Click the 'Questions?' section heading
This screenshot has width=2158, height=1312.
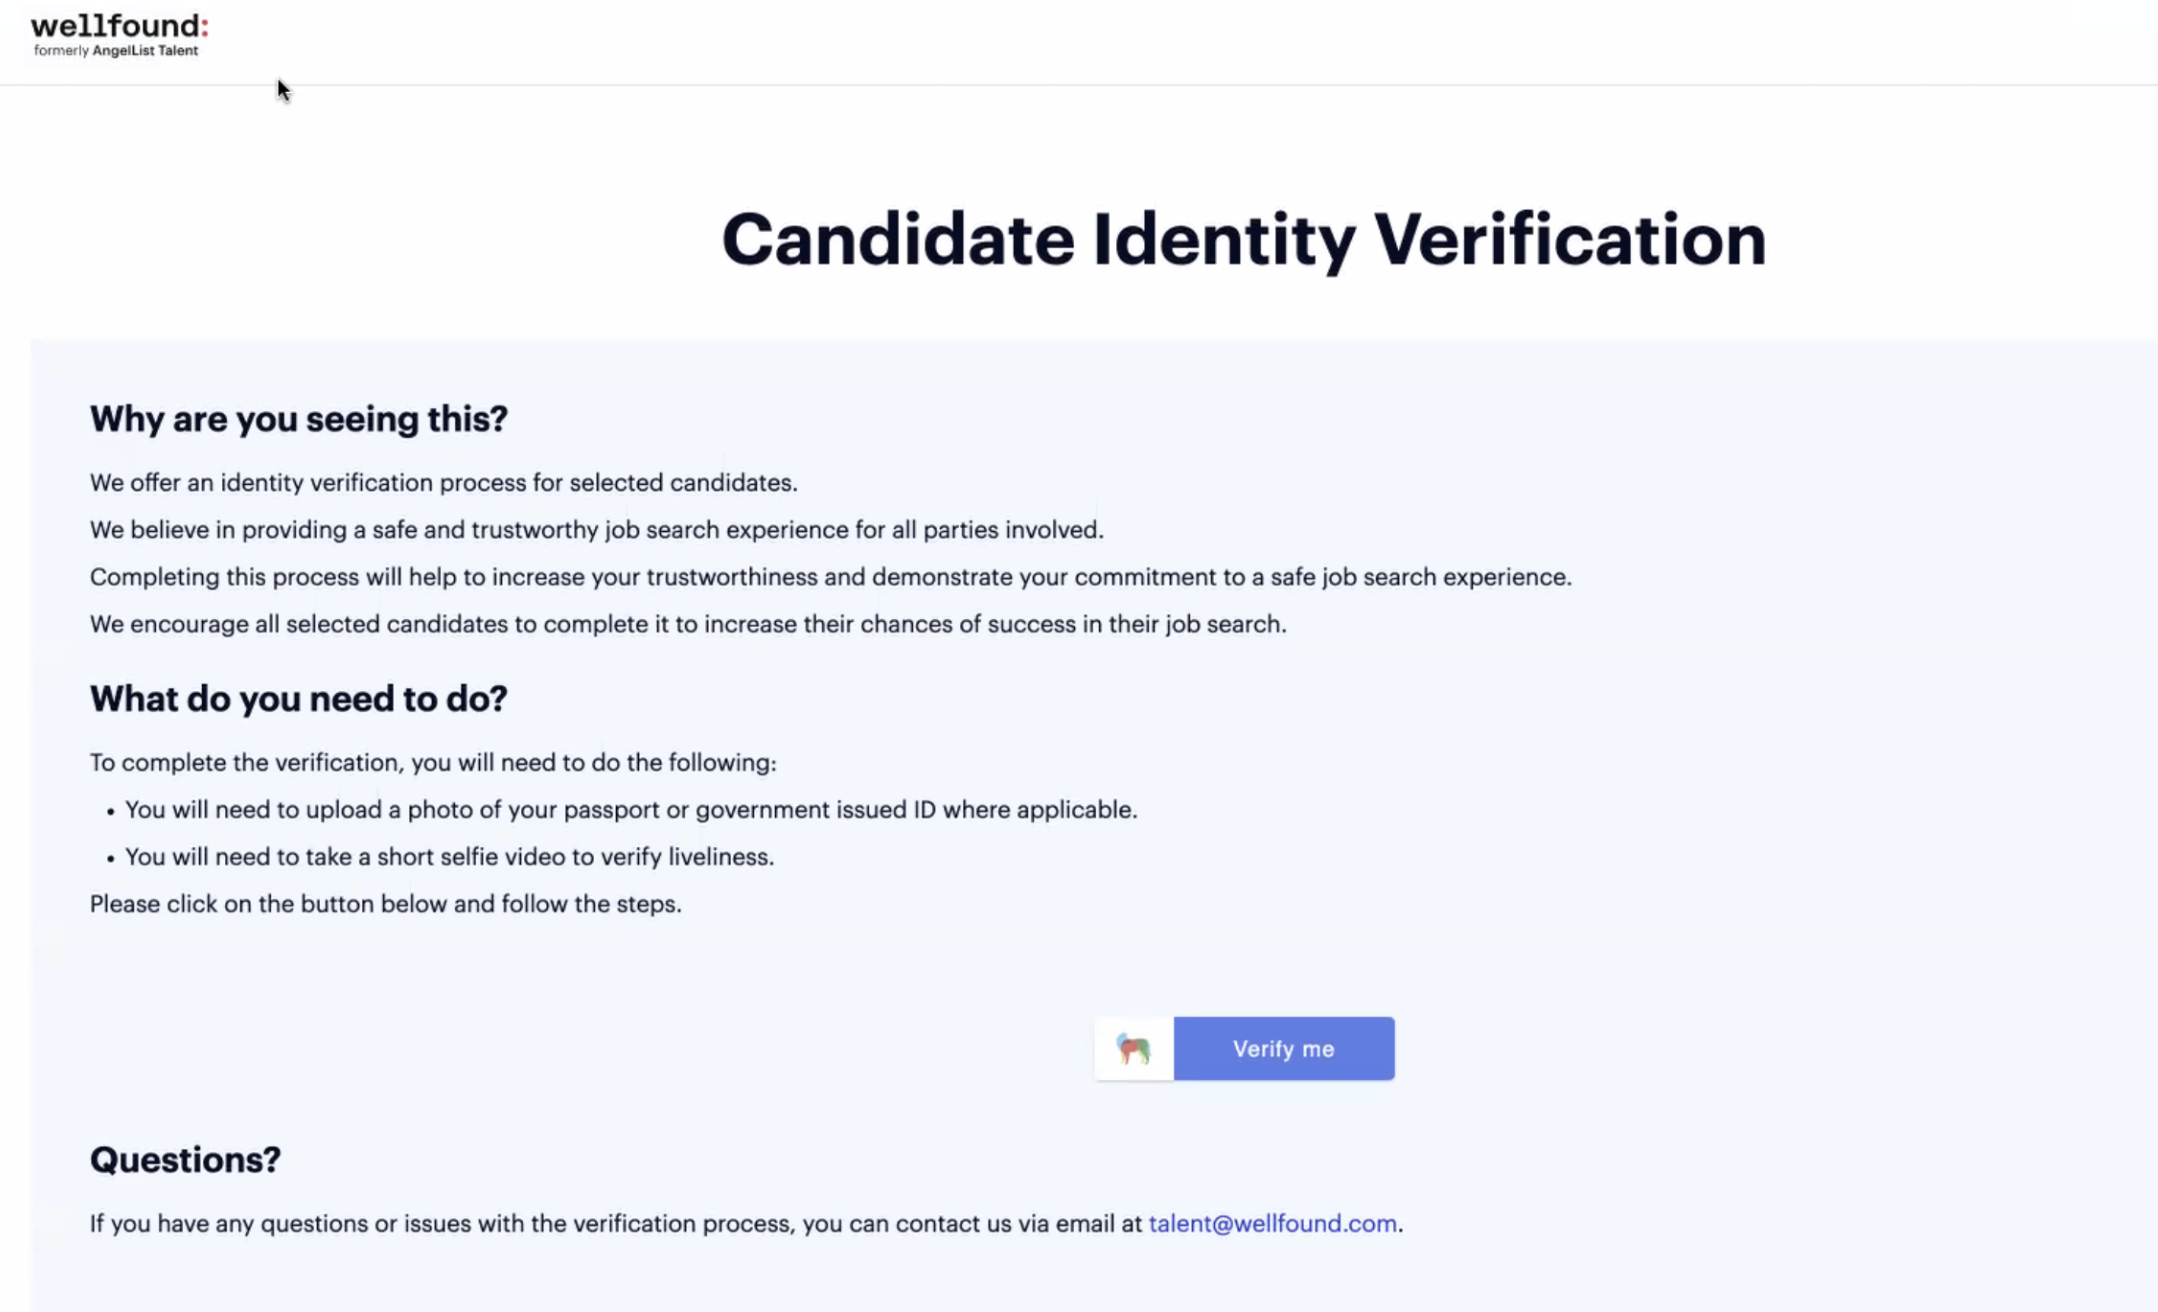pos(185,1160)
